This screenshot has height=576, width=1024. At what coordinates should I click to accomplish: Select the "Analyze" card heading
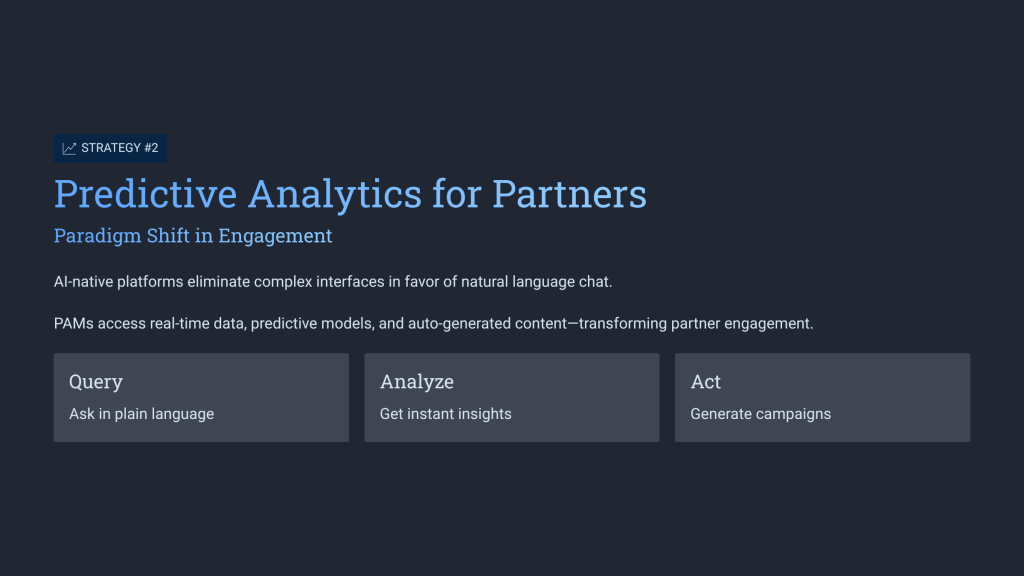pyautogui.click(x=417, y=382)
